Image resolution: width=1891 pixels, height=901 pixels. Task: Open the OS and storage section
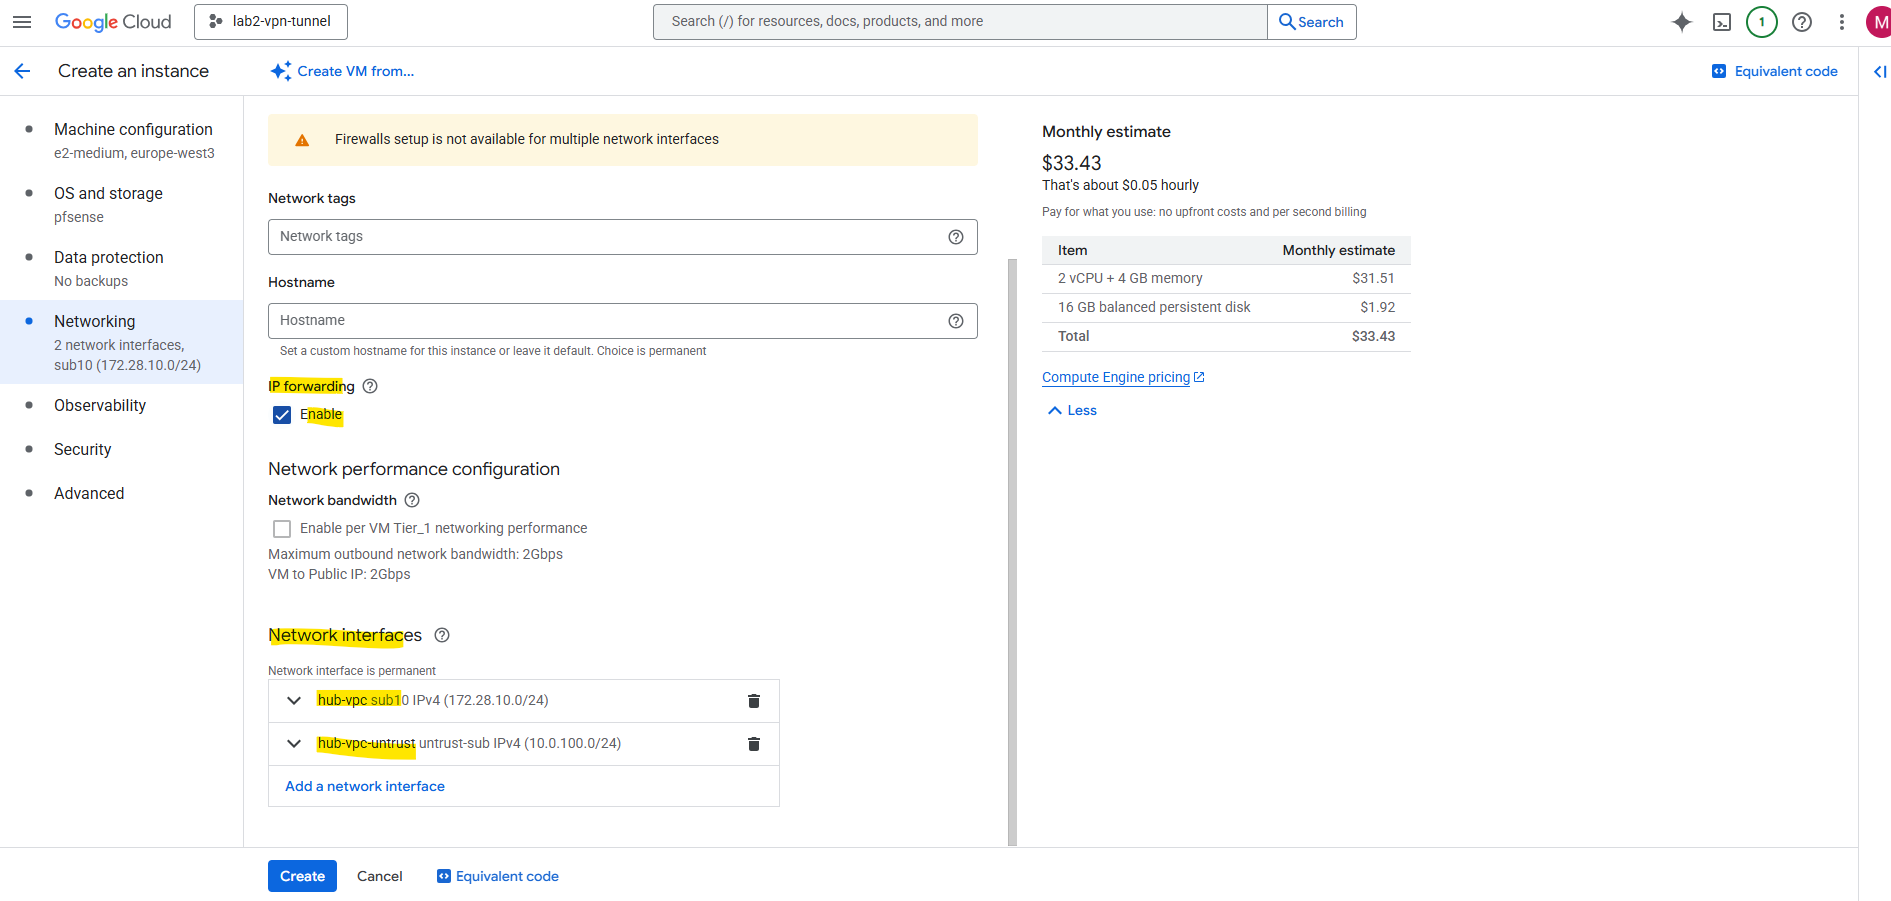pyautogui.click(x=108, y=194)
